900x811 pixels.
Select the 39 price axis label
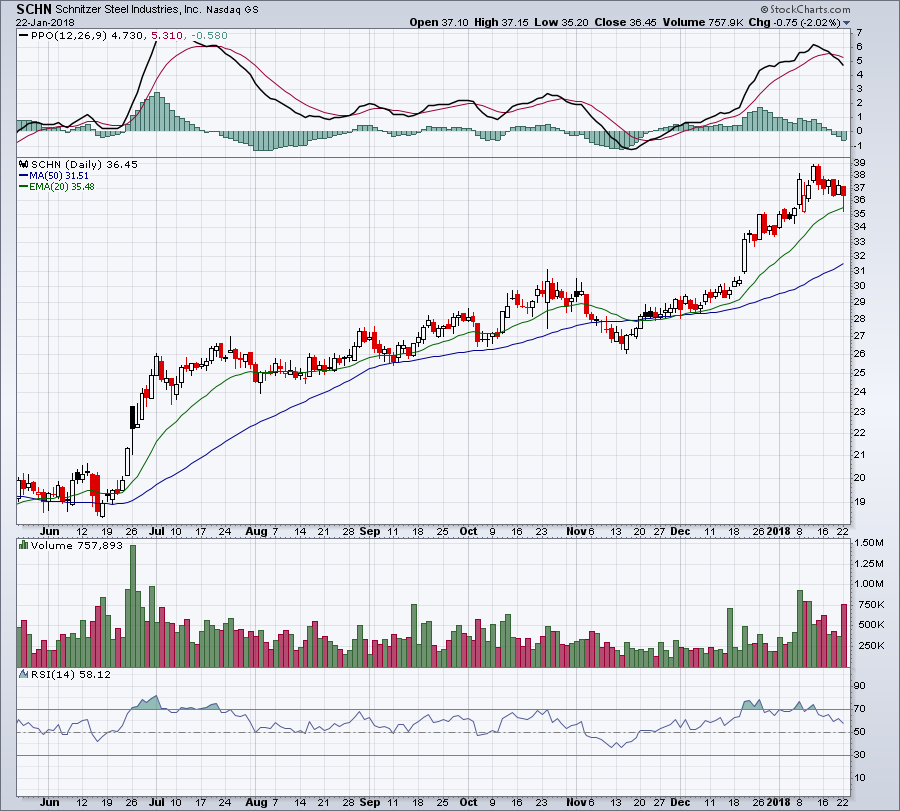[x=860, y=162]
